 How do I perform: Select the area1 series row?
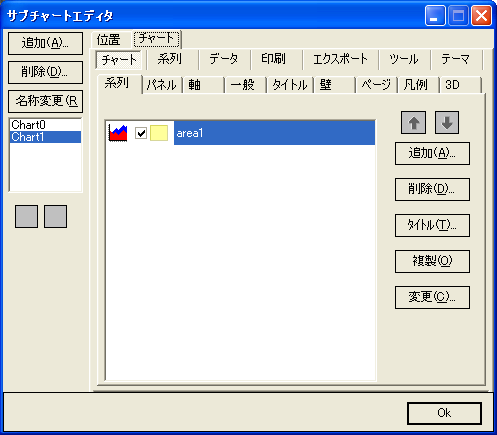pyautogui.click(x=240, y=133)
